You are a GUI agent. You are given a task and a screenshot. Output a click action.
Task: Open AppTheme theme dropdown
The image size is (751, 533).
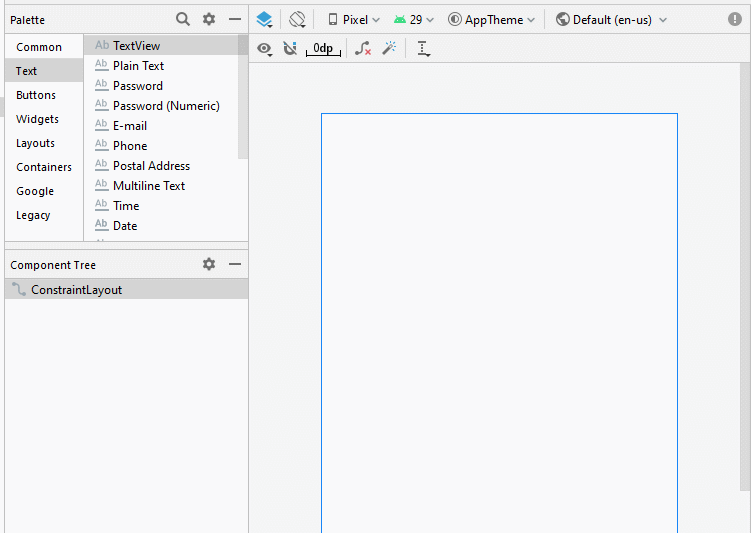tap(491, 20)
